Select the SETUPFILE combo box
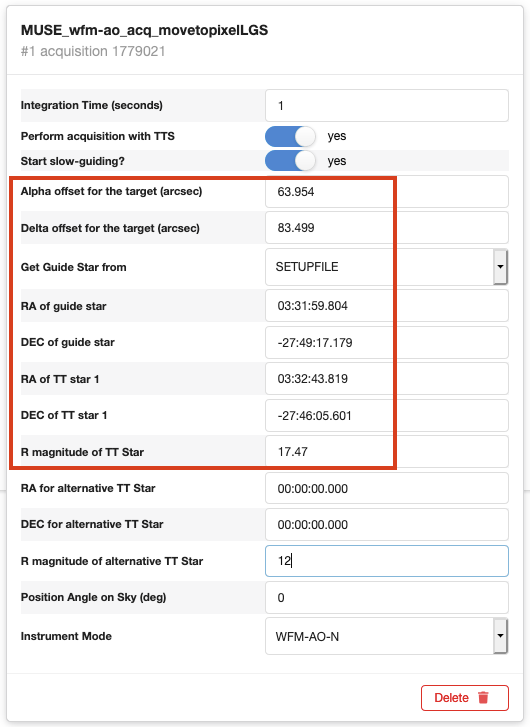The image size is (530, 727). 387,267
